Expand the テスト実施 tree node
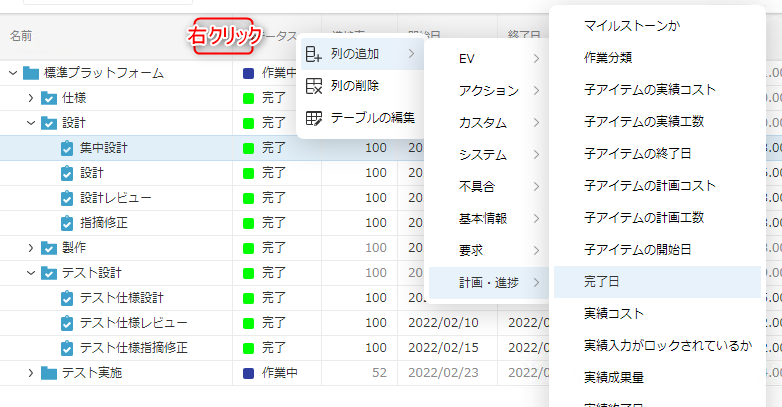The height and width of the screenshot is (407, 782). click(x=31, y=373)
